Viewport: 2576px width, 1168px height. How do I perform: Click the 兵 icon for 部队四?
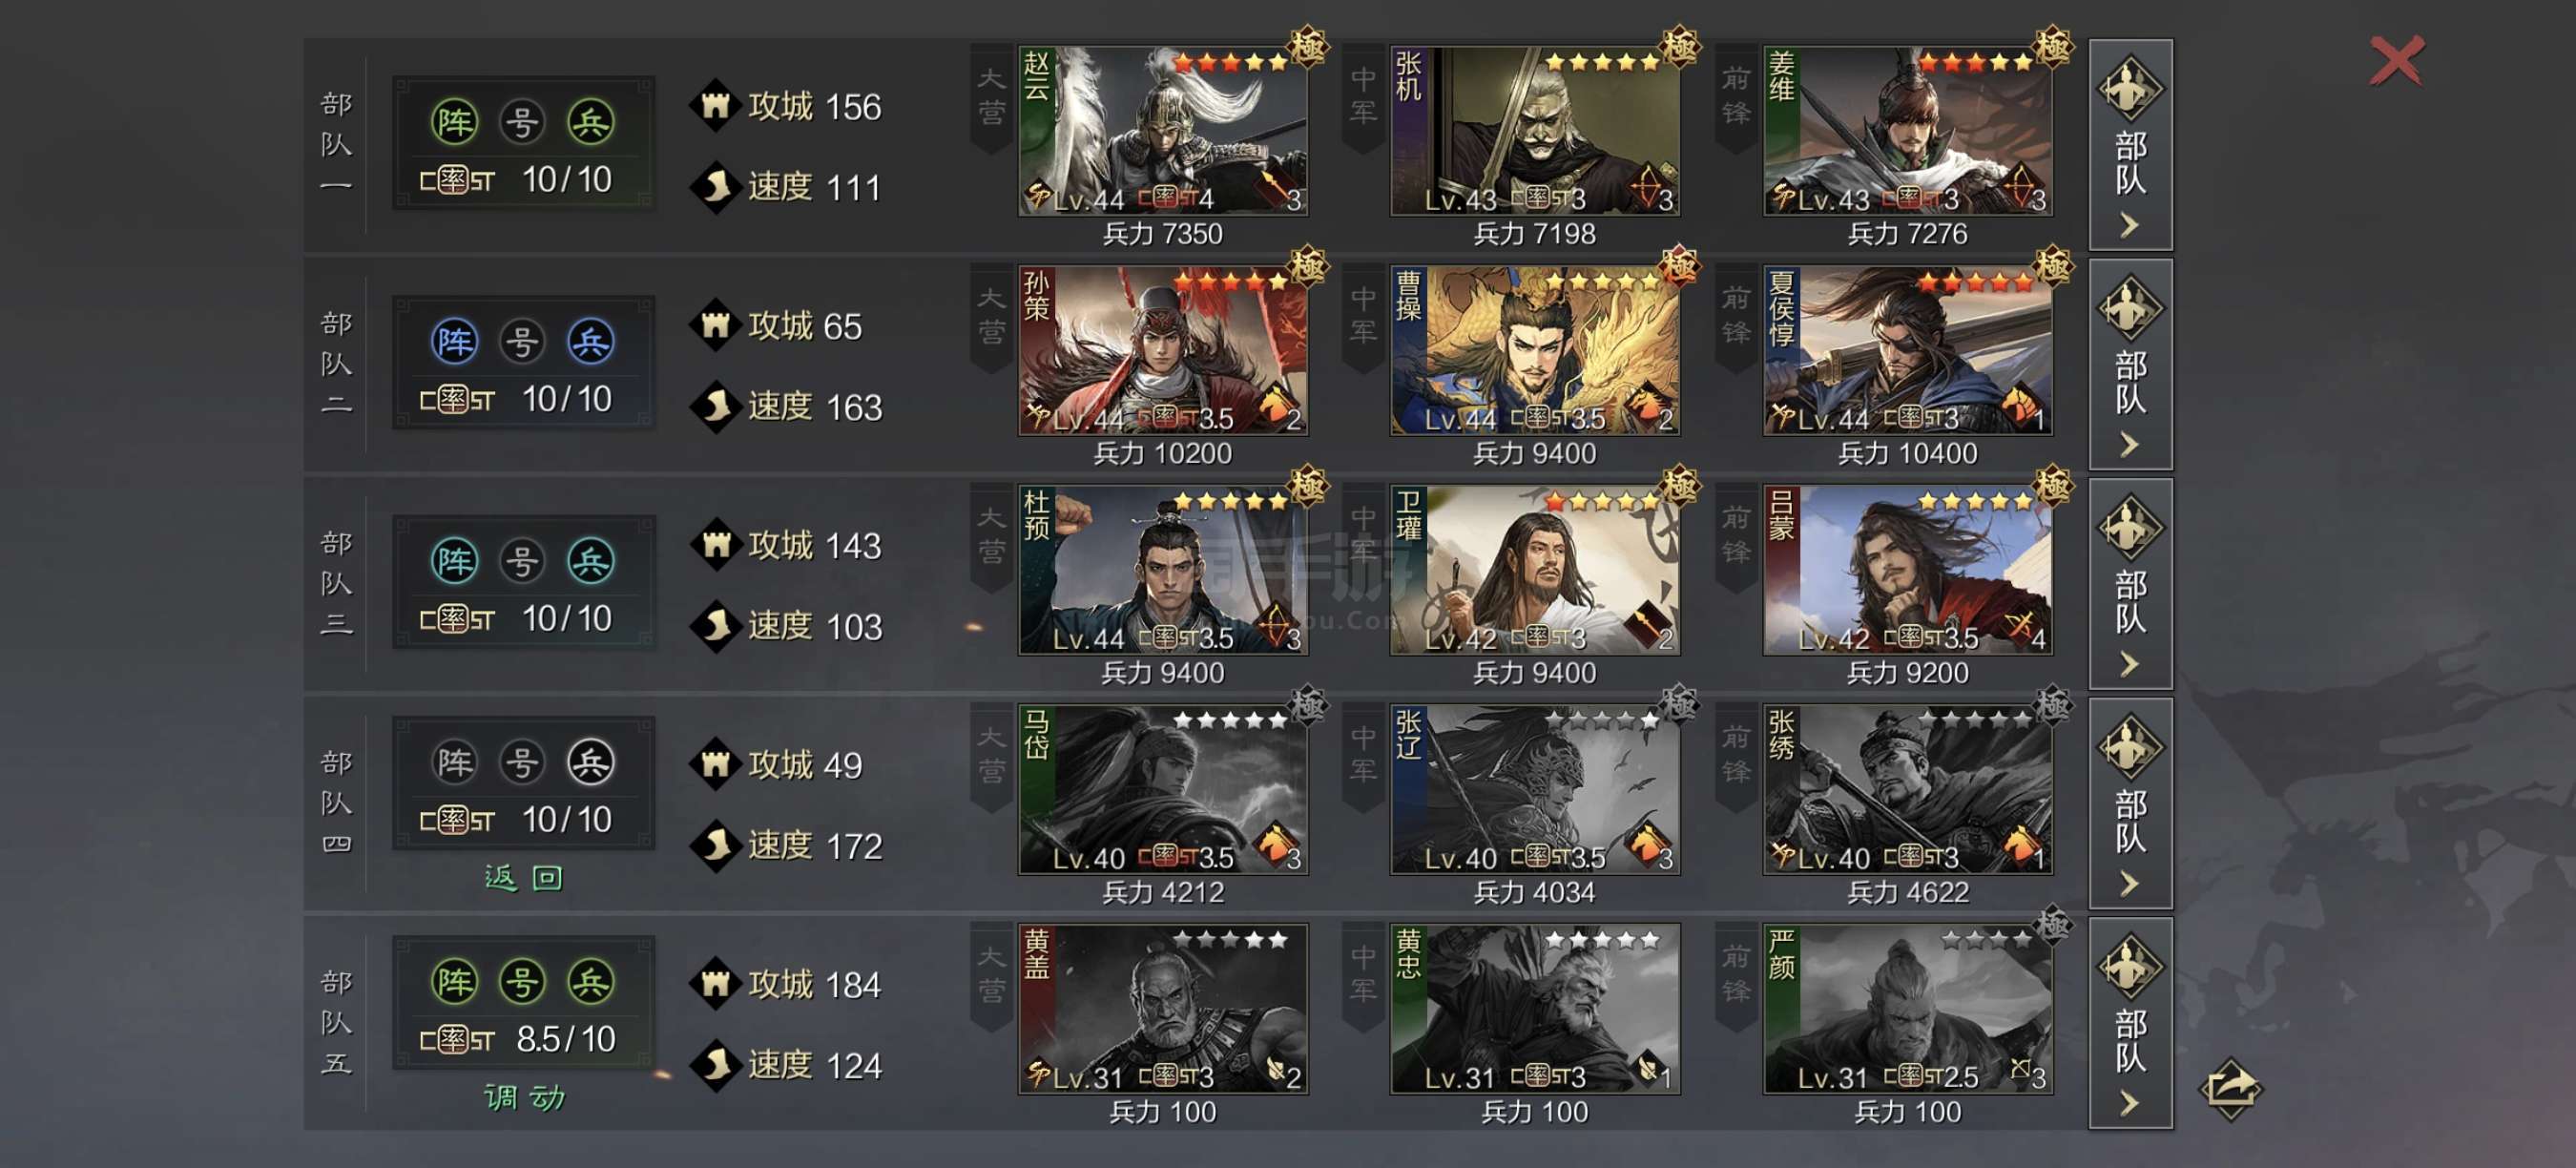click(590, 762)
